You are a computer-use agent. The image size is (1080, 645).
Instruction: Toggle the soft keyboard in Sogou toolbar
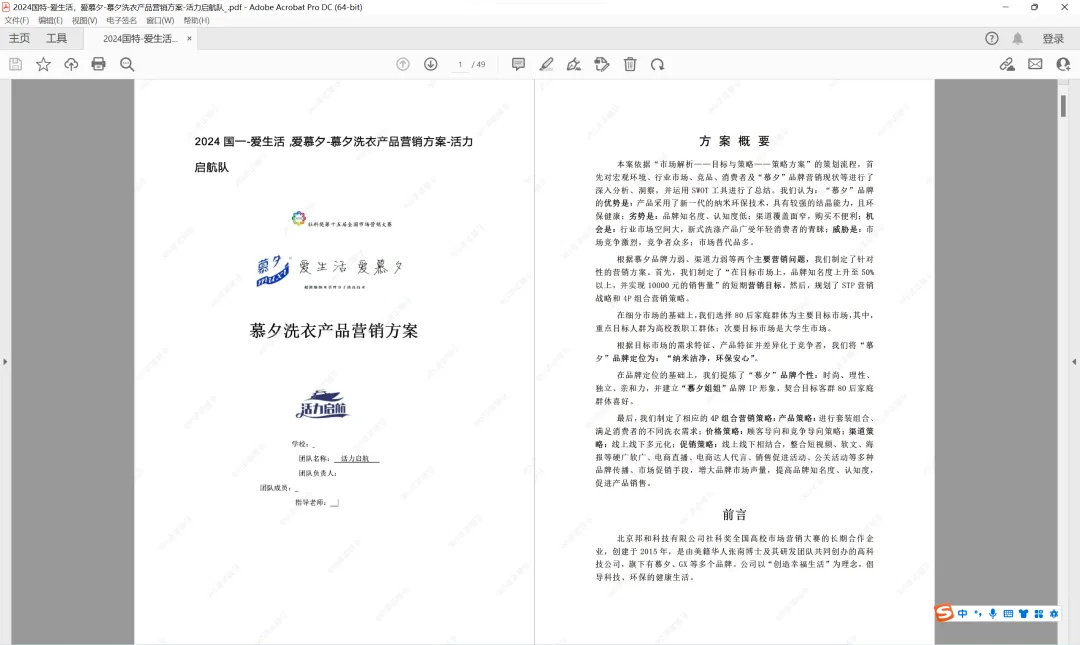[x=1009, y=614]
